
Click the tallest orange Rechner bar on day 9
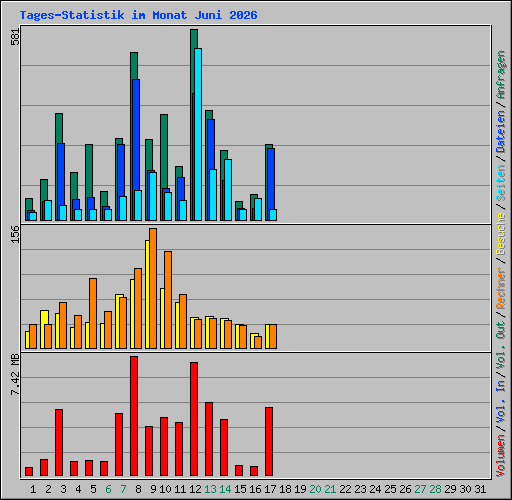153,288
